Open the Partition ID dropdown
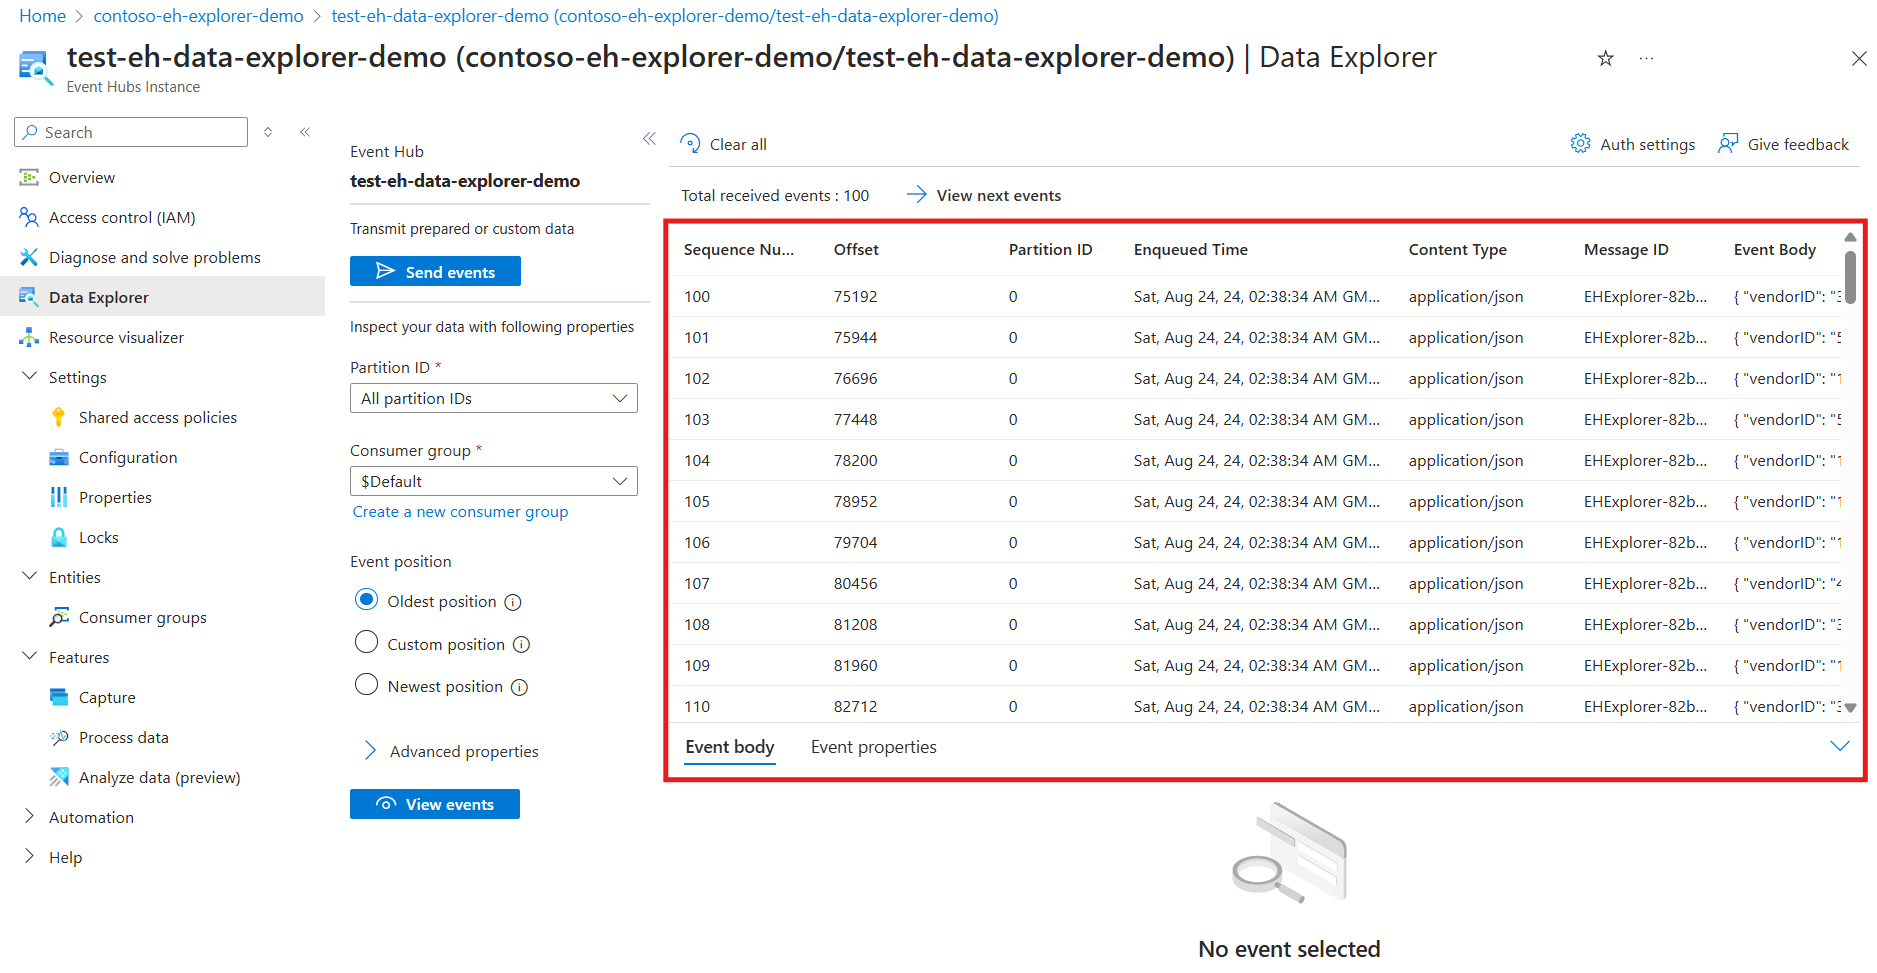Image resolution: width=1877 pixels, height=973 pixels. [493, 398]
